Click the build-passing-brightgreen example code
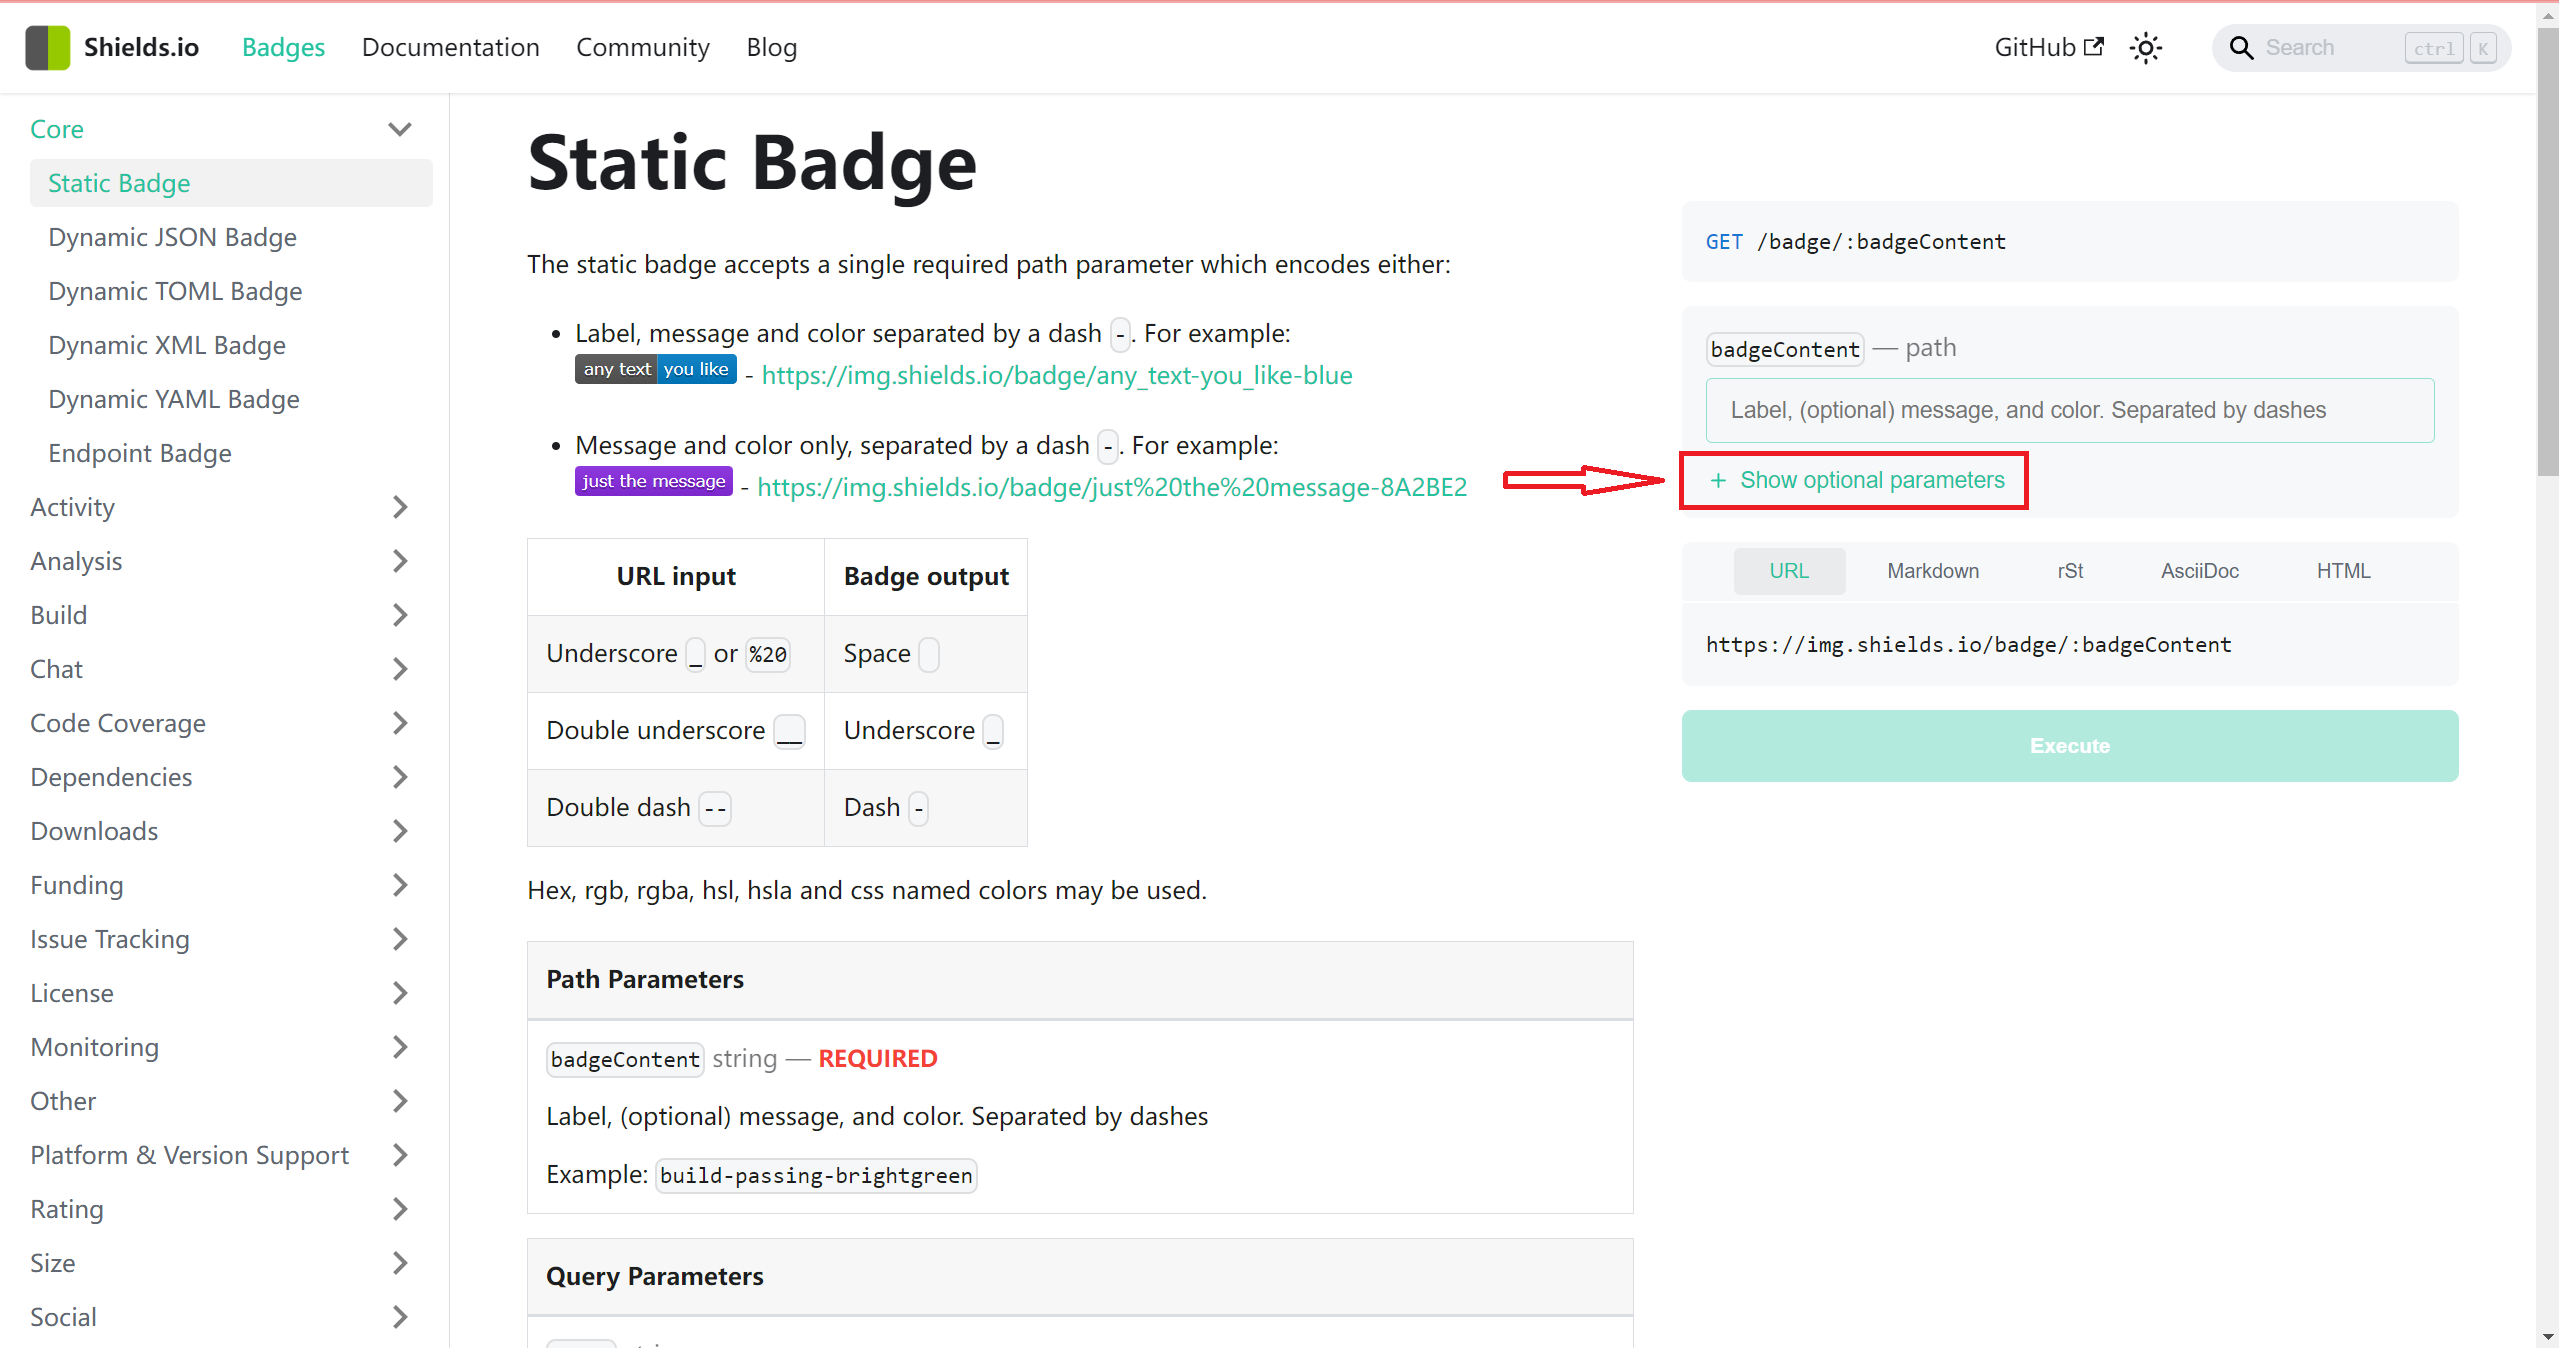 click(x=816, y=1175)
